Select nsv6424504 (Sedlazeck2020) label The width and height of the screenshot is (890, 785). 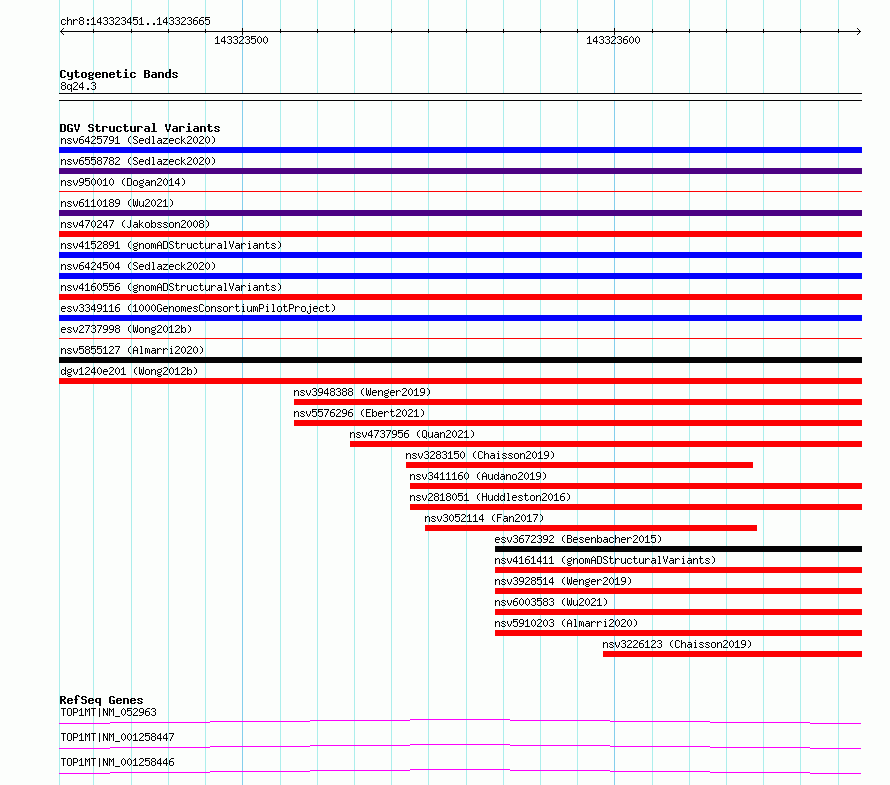point(138,266)
